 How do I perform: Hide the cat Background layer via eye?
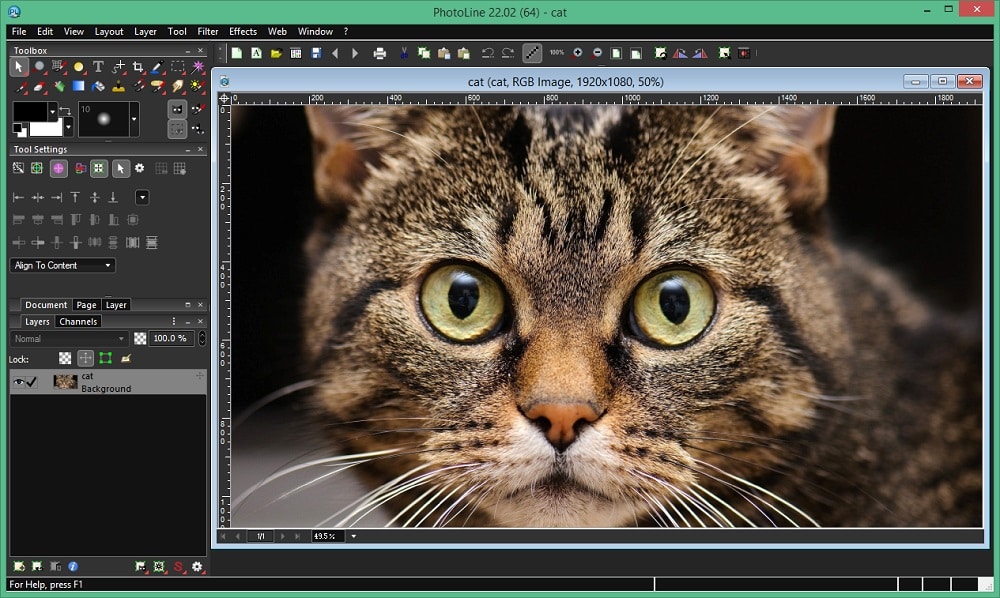18,382
